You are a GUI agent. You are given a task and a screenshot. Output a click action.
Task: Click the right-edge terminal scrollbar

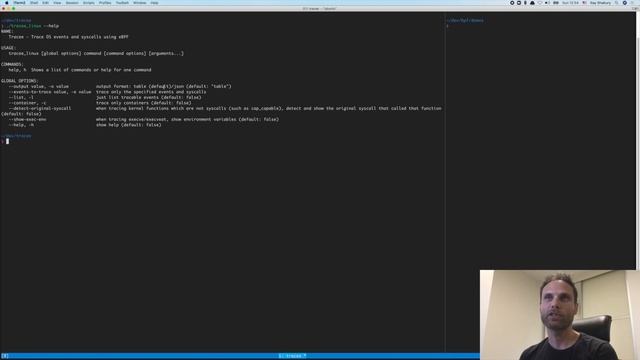638,141
